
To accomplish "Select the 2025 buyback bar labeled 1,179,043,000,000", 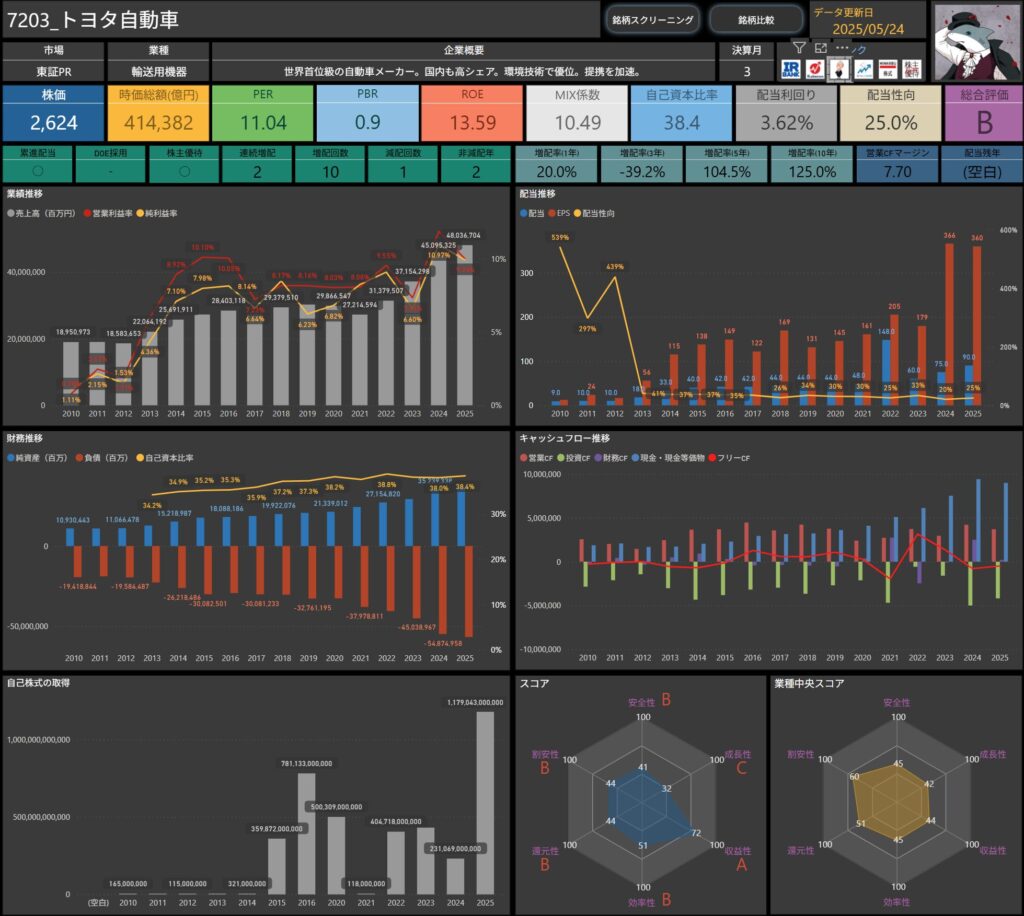I will click(485, 802).
